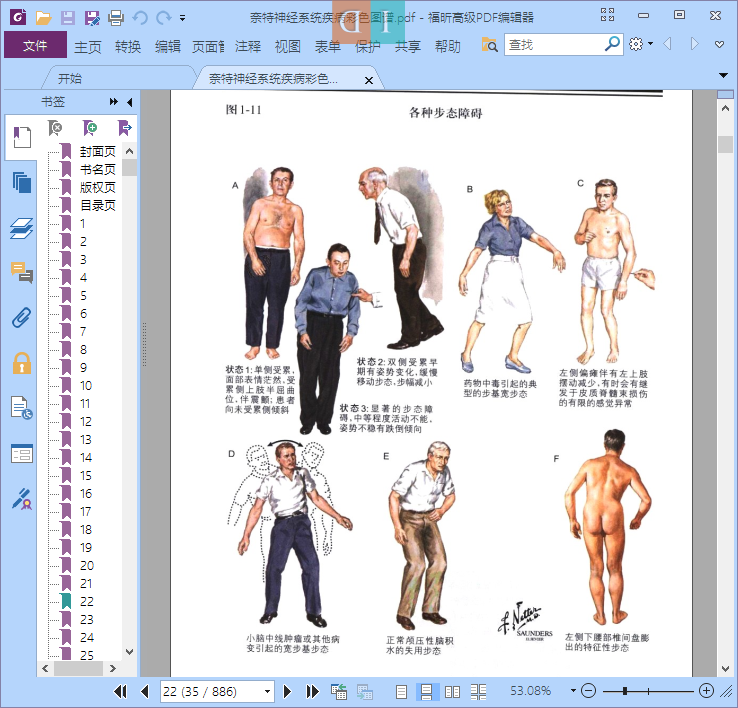738x708 pixels.
Task: Go to the previous page
Action: click(x=145, y=692)
